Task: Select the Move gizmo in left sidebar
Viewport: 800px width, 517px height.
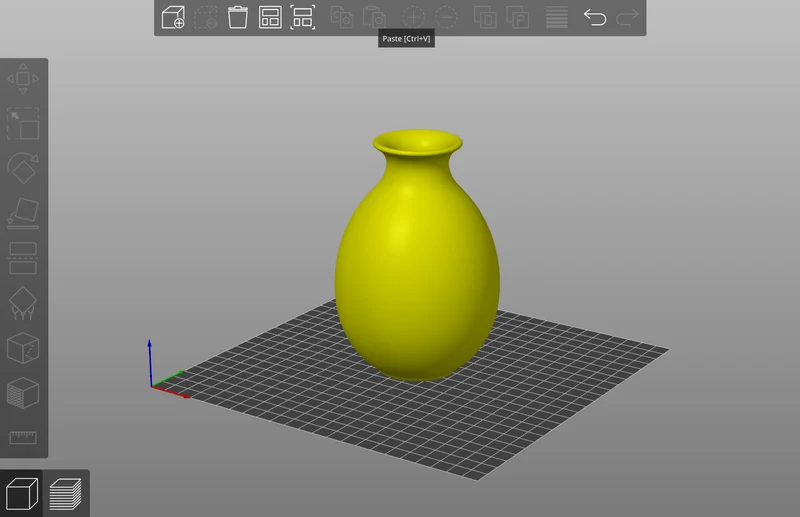Action: tap(23, 79)
